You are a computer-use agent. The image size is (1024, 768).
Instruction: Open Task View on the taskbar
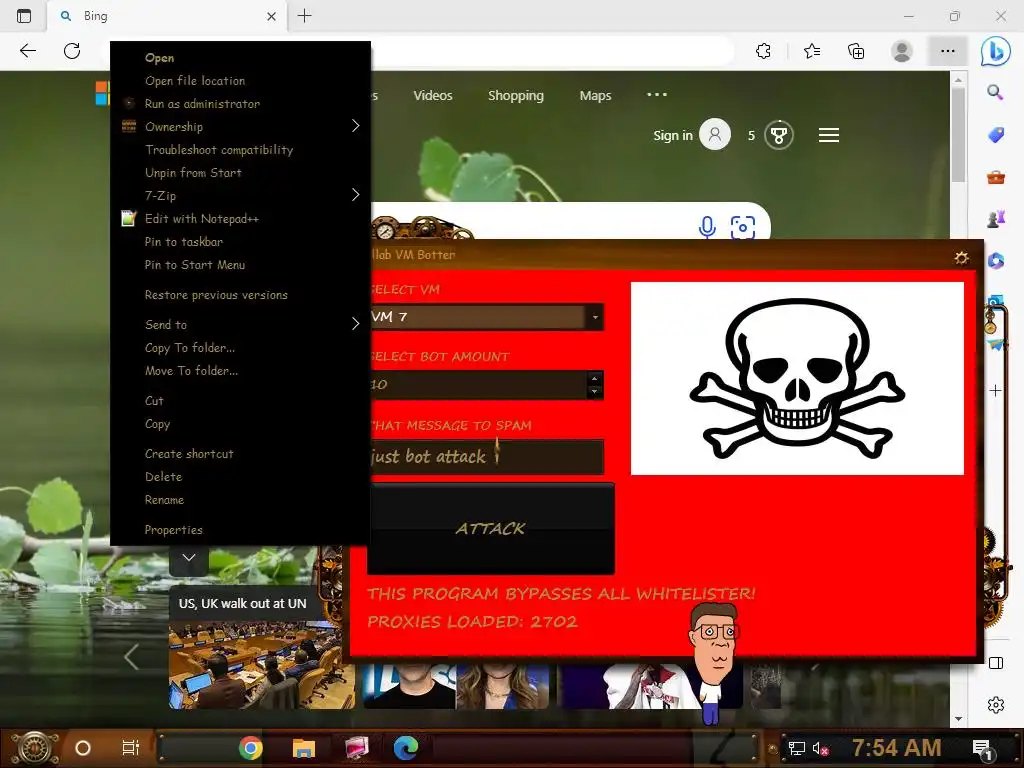click(x=131, y=748)
